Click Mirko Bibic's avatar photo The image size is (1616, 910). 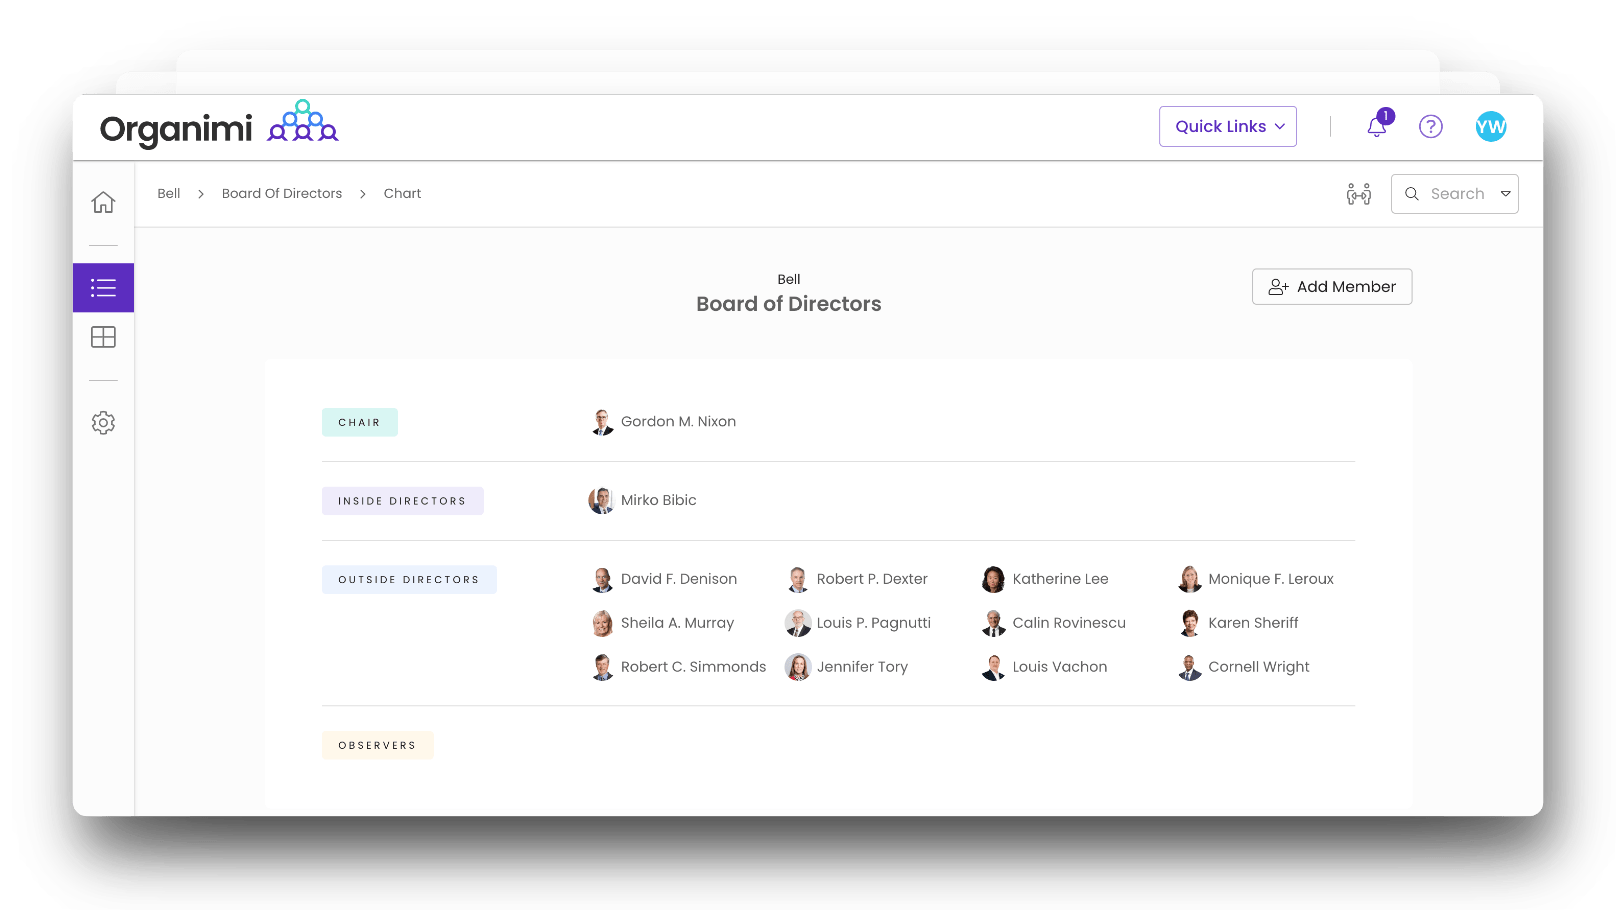[x=601, y=500]
